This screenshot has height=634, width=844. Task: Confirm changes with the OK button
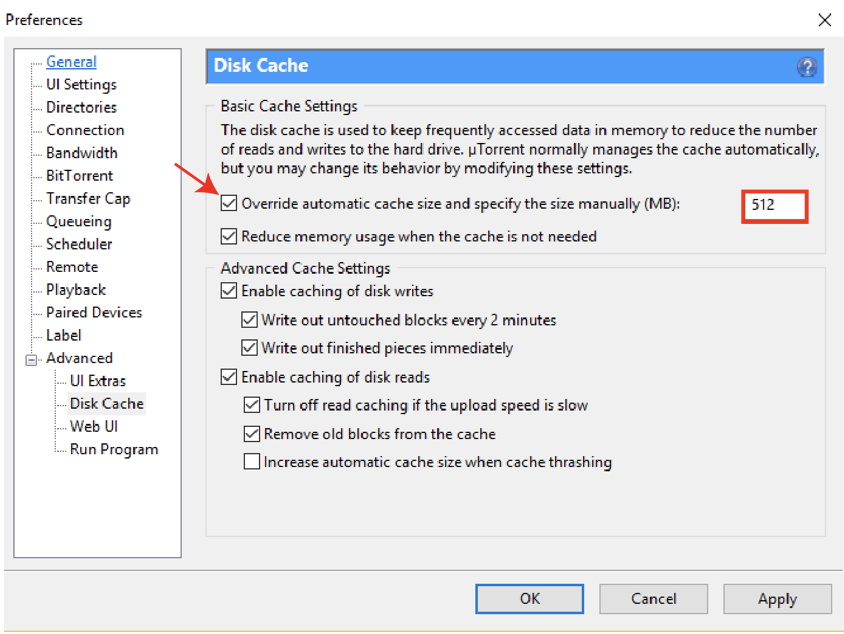point(530,598)
